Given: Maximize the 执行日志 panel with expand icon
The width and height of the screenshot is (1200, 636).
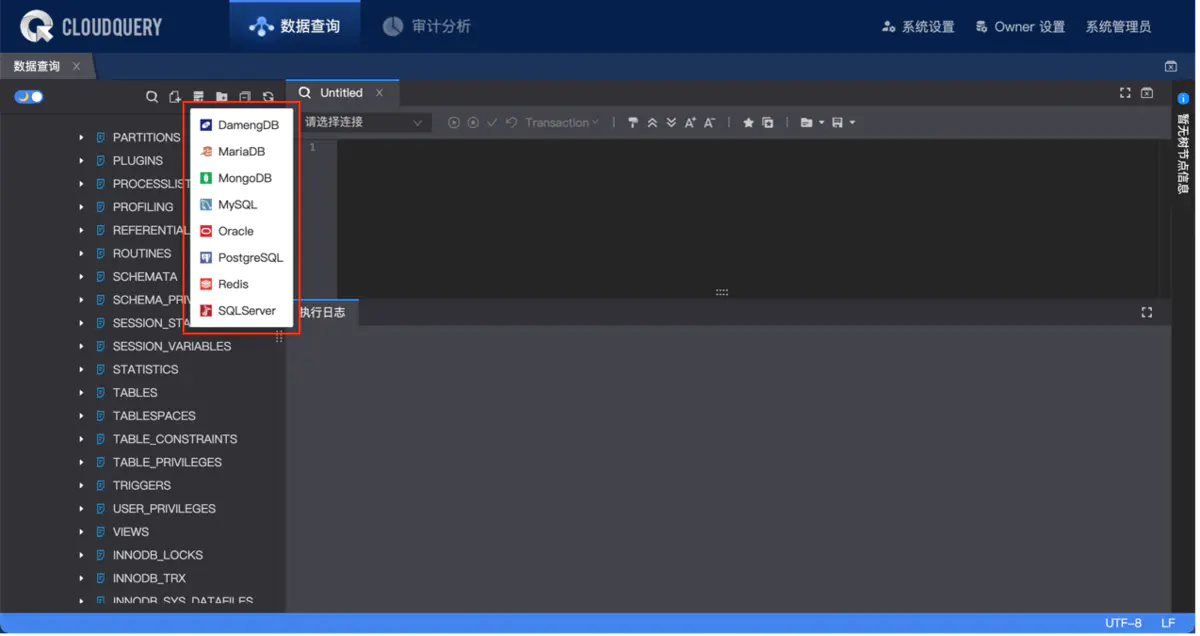Looking at the screenshot, I should tap(1147, 312).
